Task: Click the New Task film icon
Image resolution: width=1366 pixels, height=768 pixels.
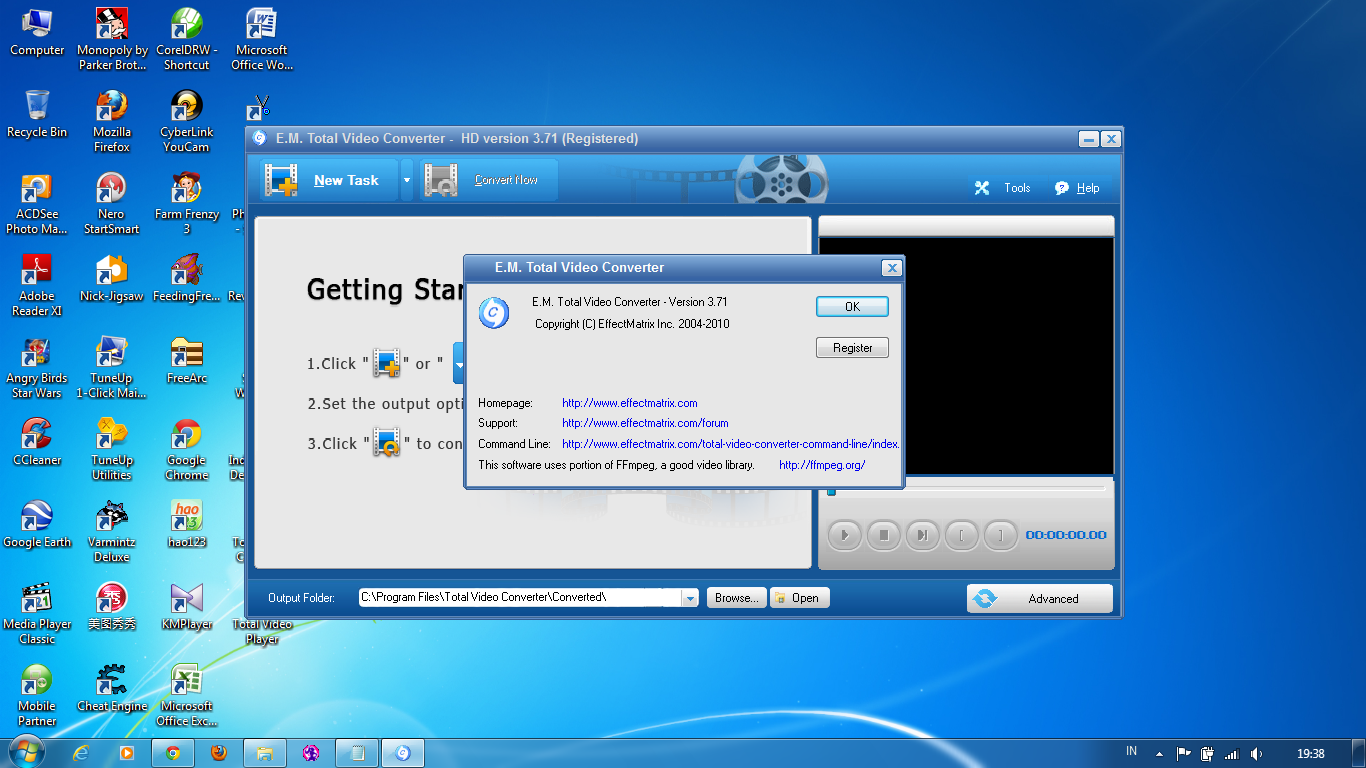Action: [281, 180]
